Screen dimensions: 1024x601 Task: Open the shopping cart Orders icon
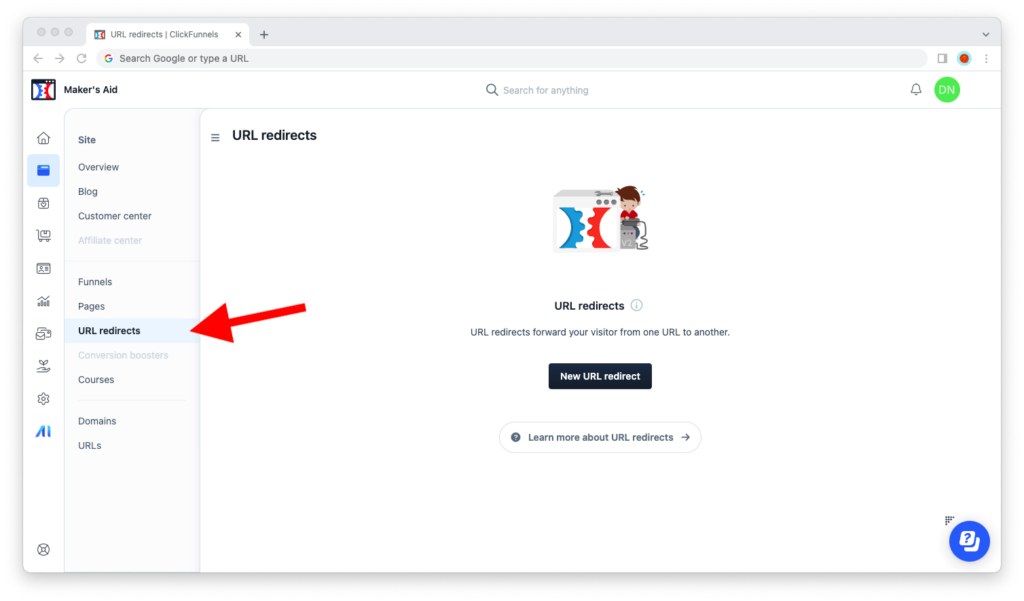pos(43,236)
